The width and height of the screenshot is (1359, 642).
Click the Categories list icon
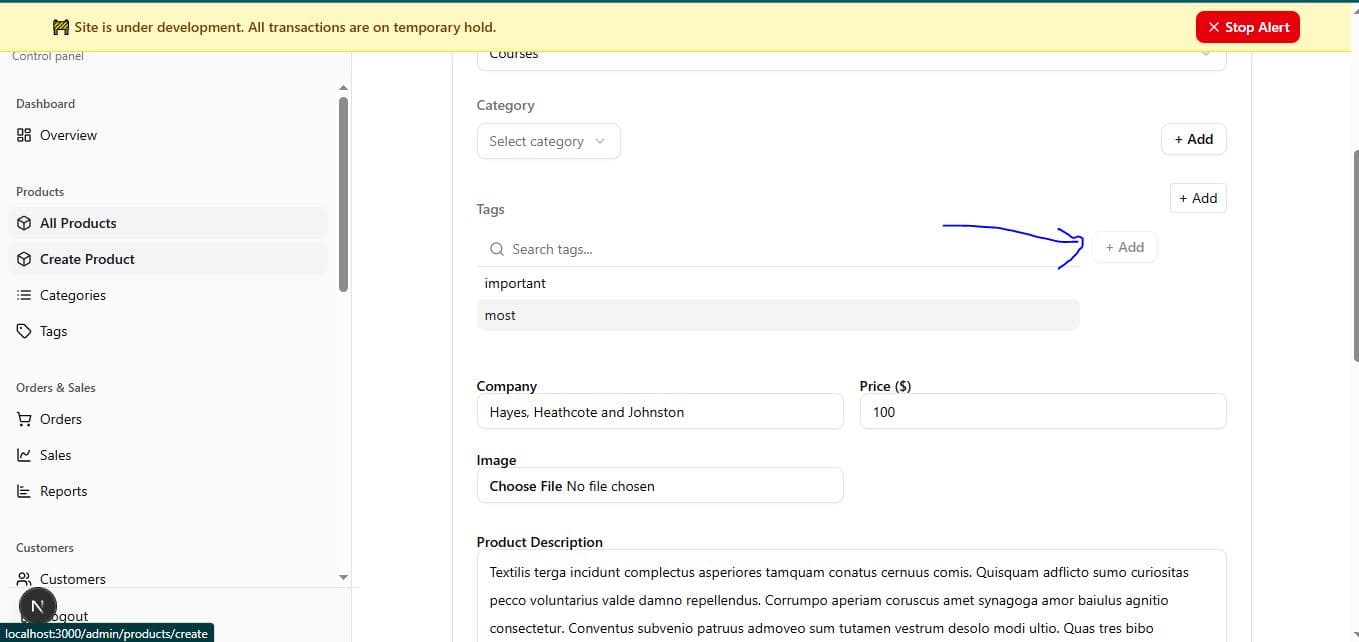(24, 295)
